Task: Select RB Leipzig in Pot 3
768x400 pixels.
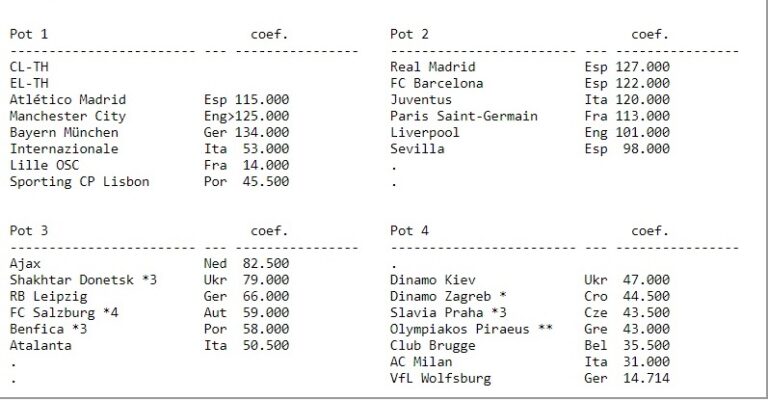Action: coord(48,296)
